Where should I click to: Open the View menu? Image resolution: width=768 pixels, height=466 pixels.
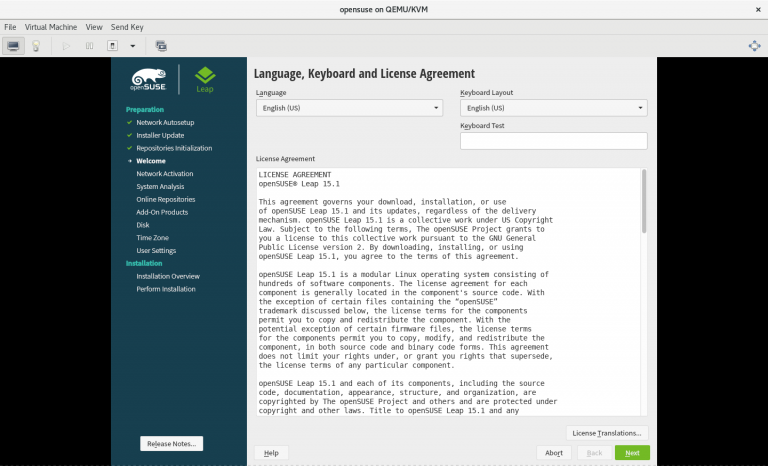pos(94,27)
